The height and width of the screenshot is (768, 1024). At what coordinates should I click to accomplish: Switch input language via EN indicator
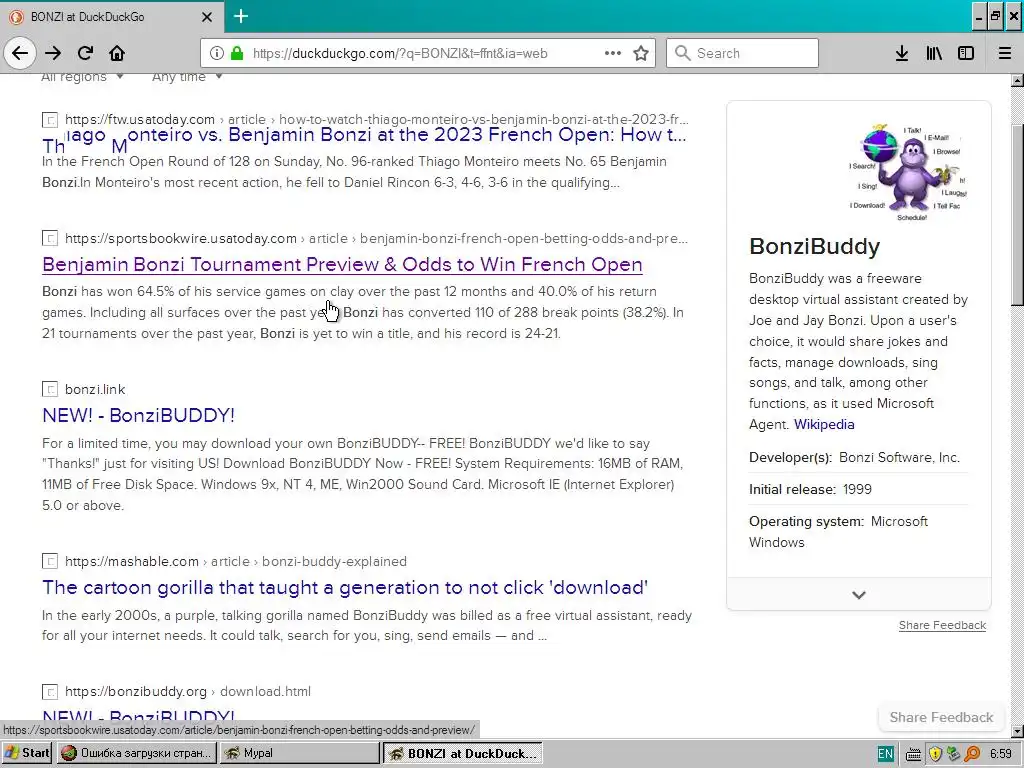coord(886,754)
